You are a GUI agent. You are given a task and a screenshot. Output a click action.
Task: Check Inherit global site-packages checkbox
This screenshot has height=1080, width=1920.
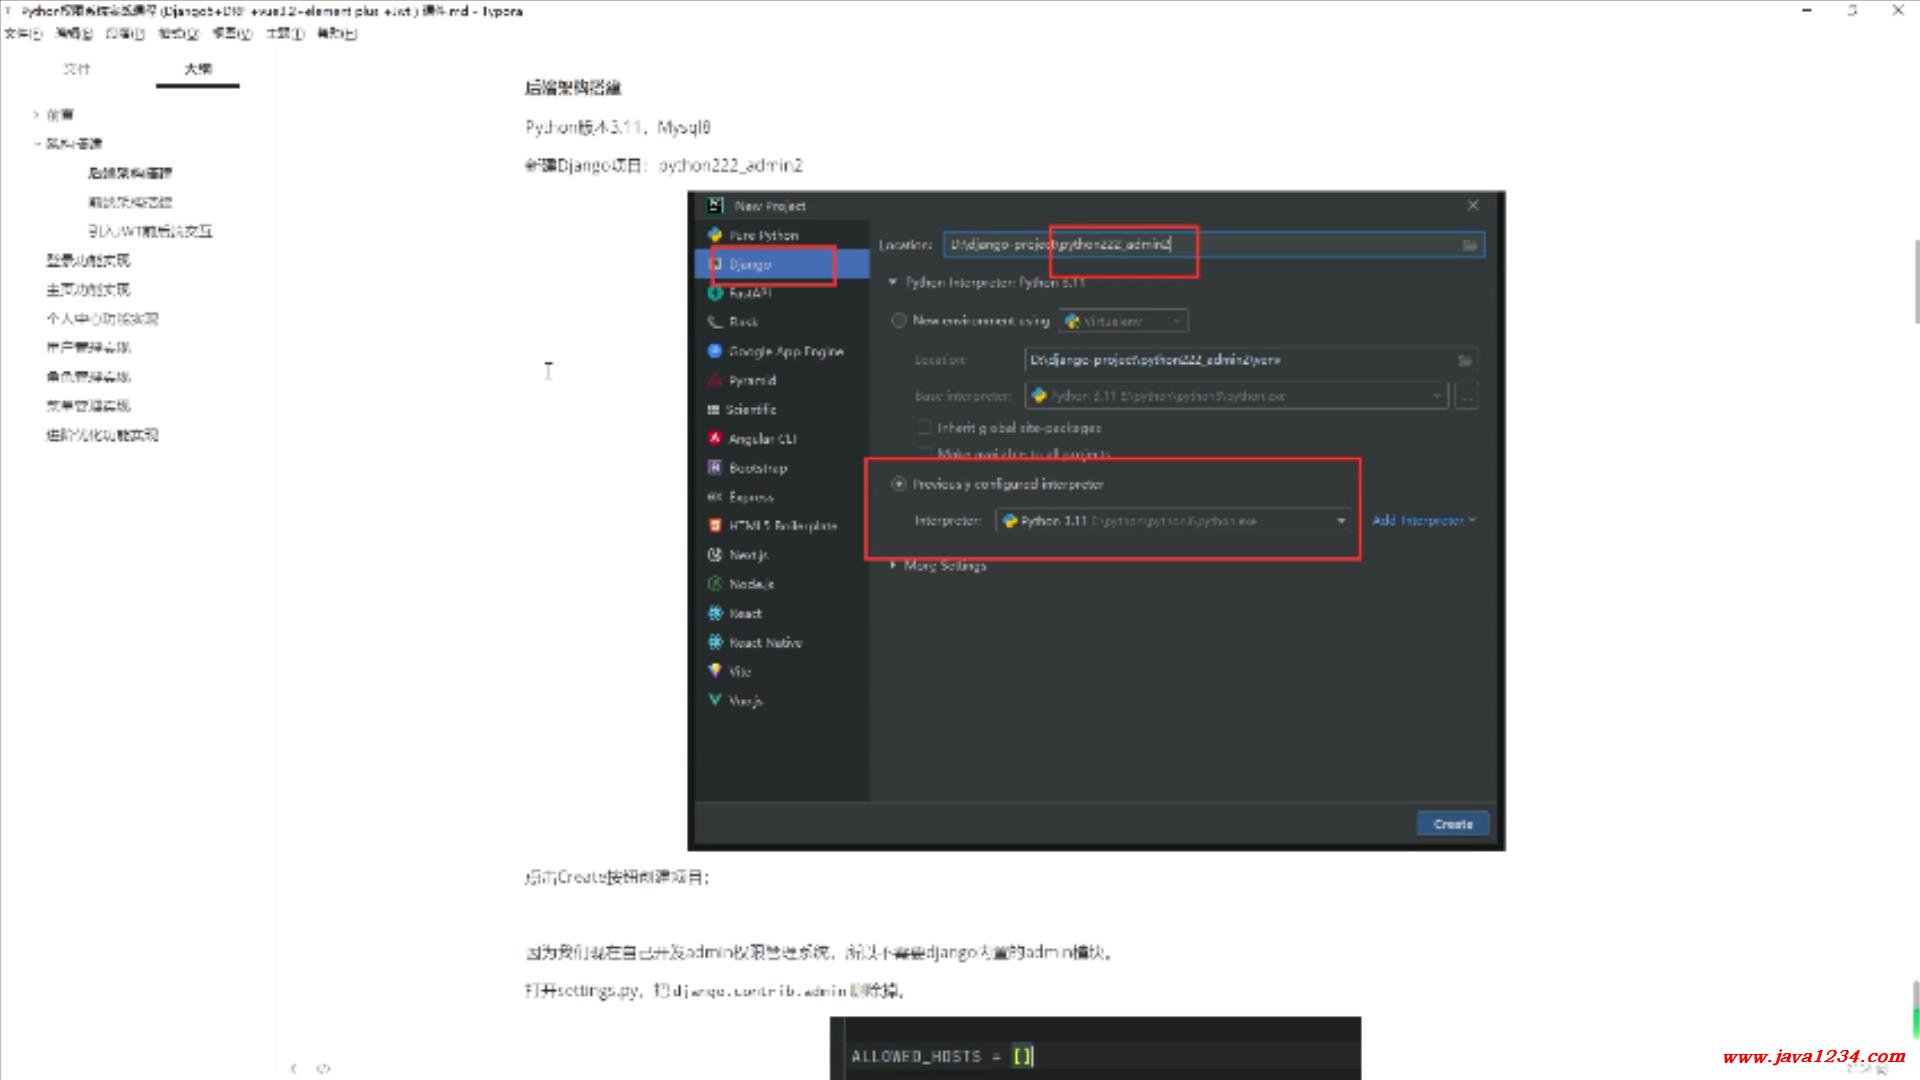point(924,427)
